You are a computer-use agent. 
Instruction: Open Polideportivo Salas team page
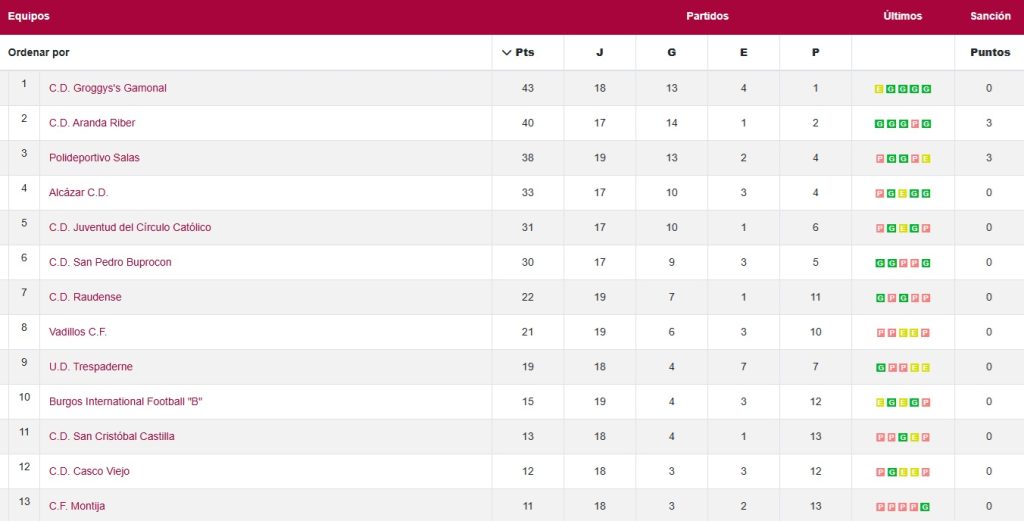click(94, 158)
